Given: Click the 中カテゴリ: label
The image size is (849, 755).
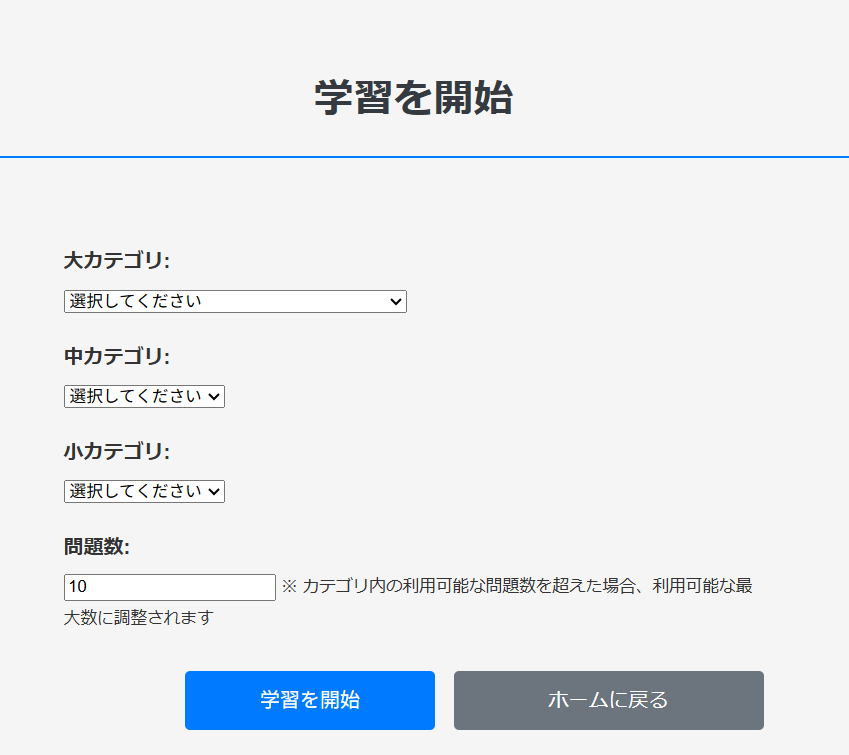Looking at the screenshot, I should [x=117, y=356].
